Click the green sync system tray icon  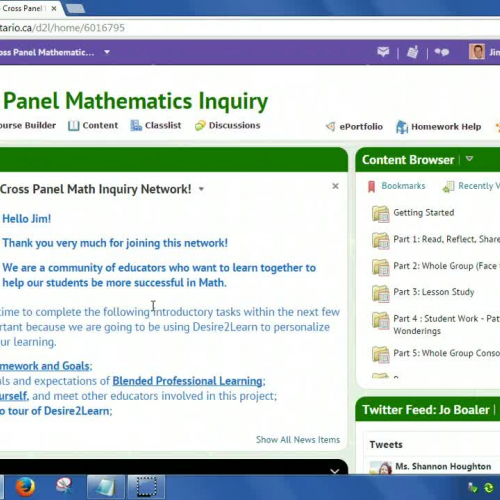tap(489, 488)
